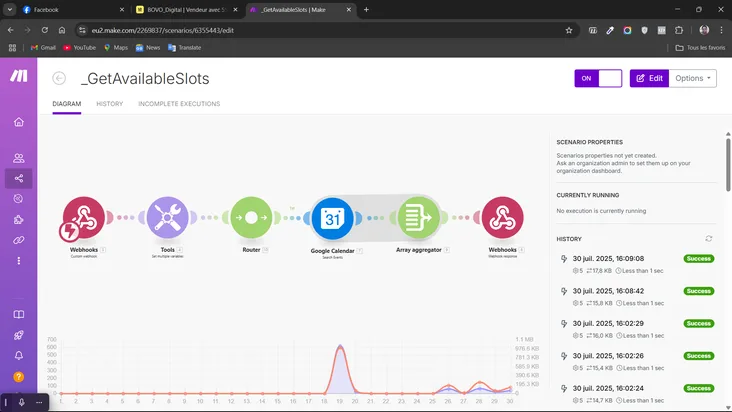The width and height of the screenshot is (732, 412).
Task: Click the Router module icon
Action: 251,218
